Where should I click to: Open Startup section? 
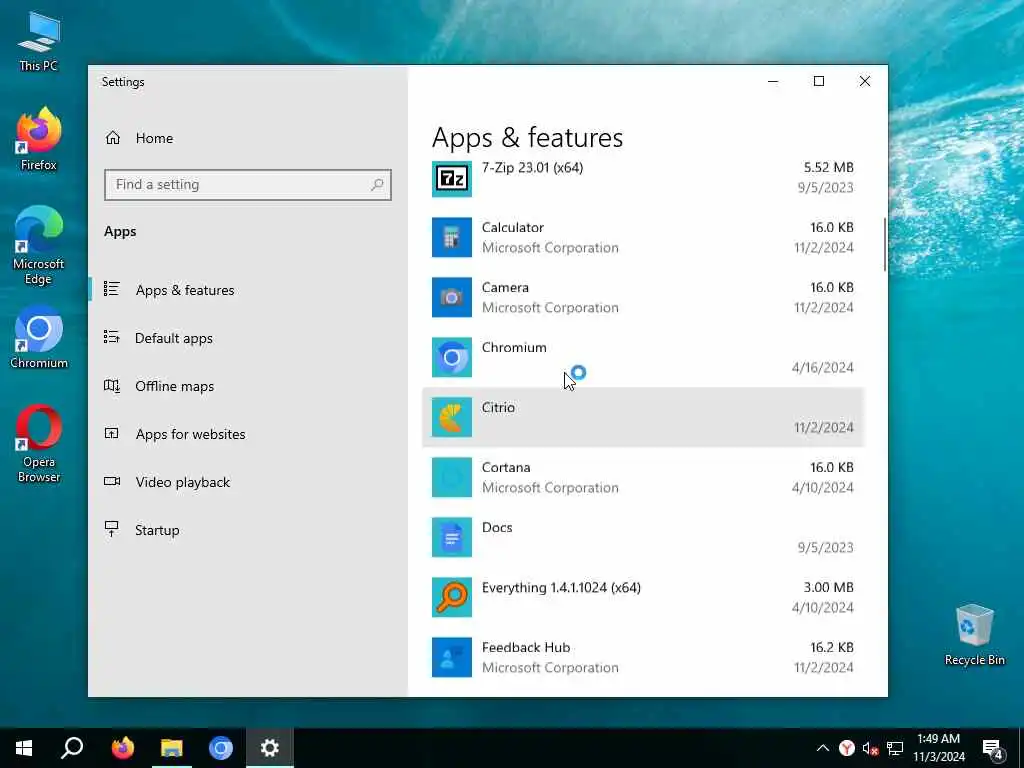pyautogui.click(x=157, y=530)
